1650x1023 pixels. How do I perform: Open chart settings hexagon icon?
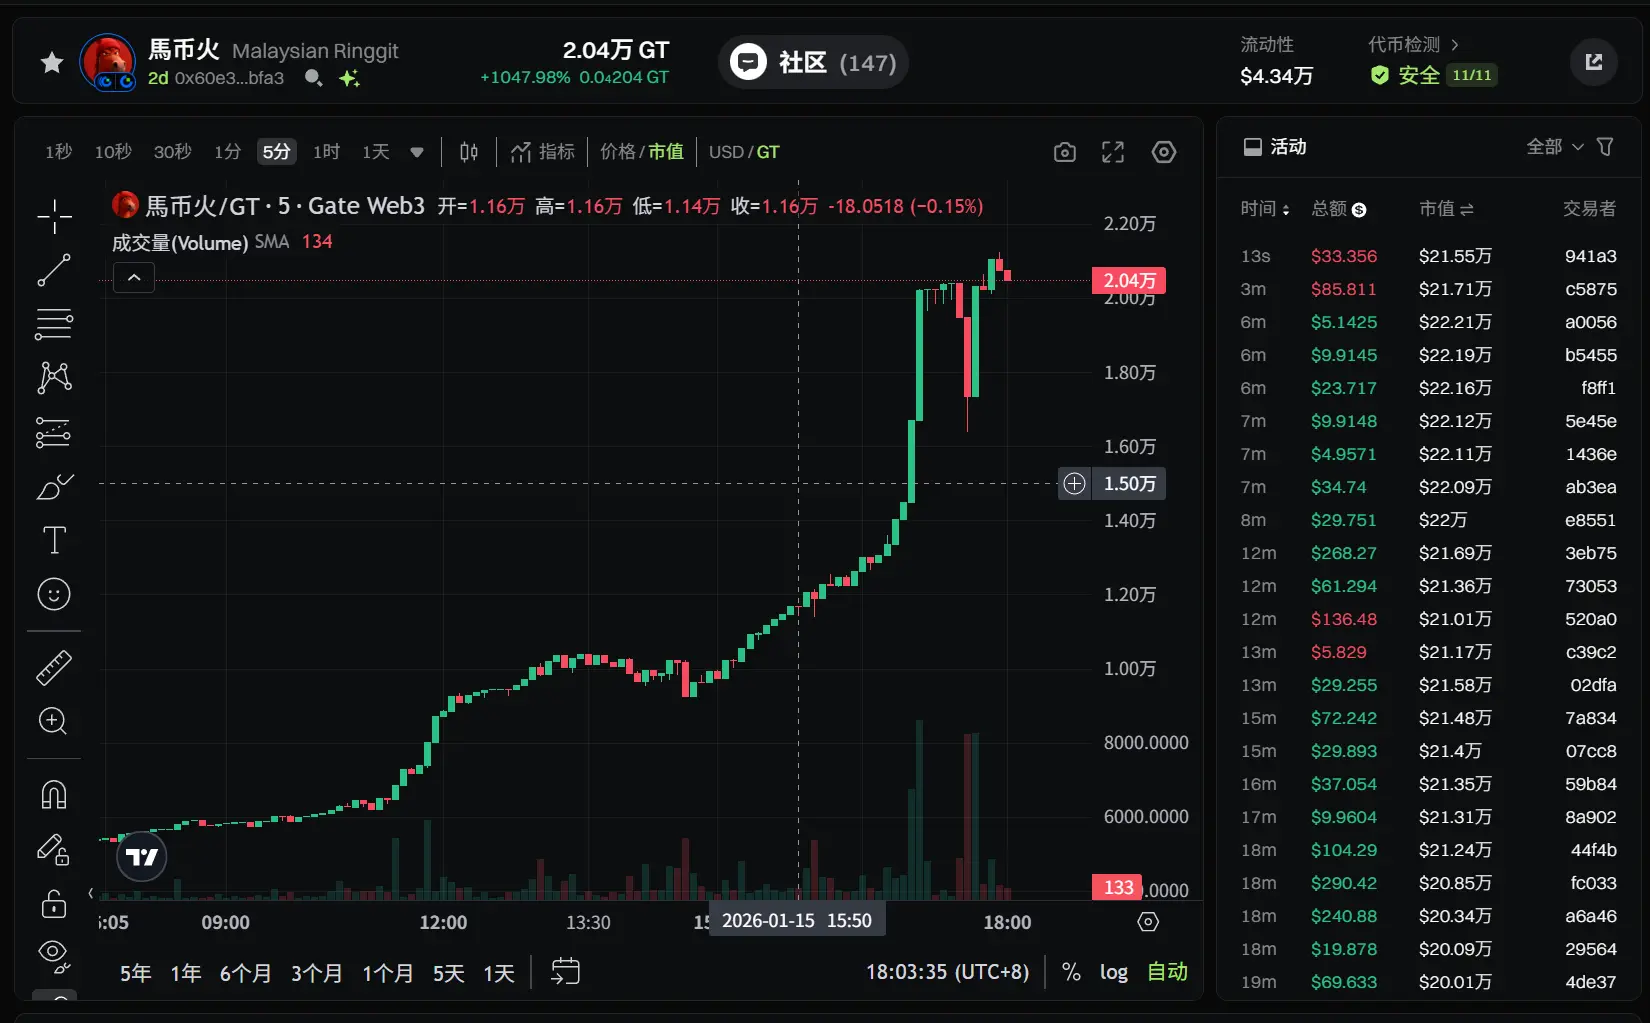1164,152
